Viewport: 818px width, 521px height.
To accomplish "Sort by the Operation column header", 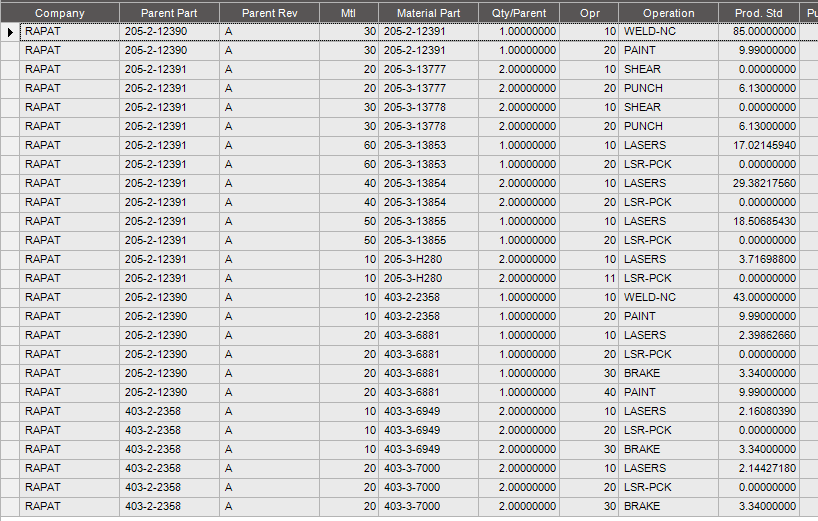I will pyautogui.click(x=669, y=13).
